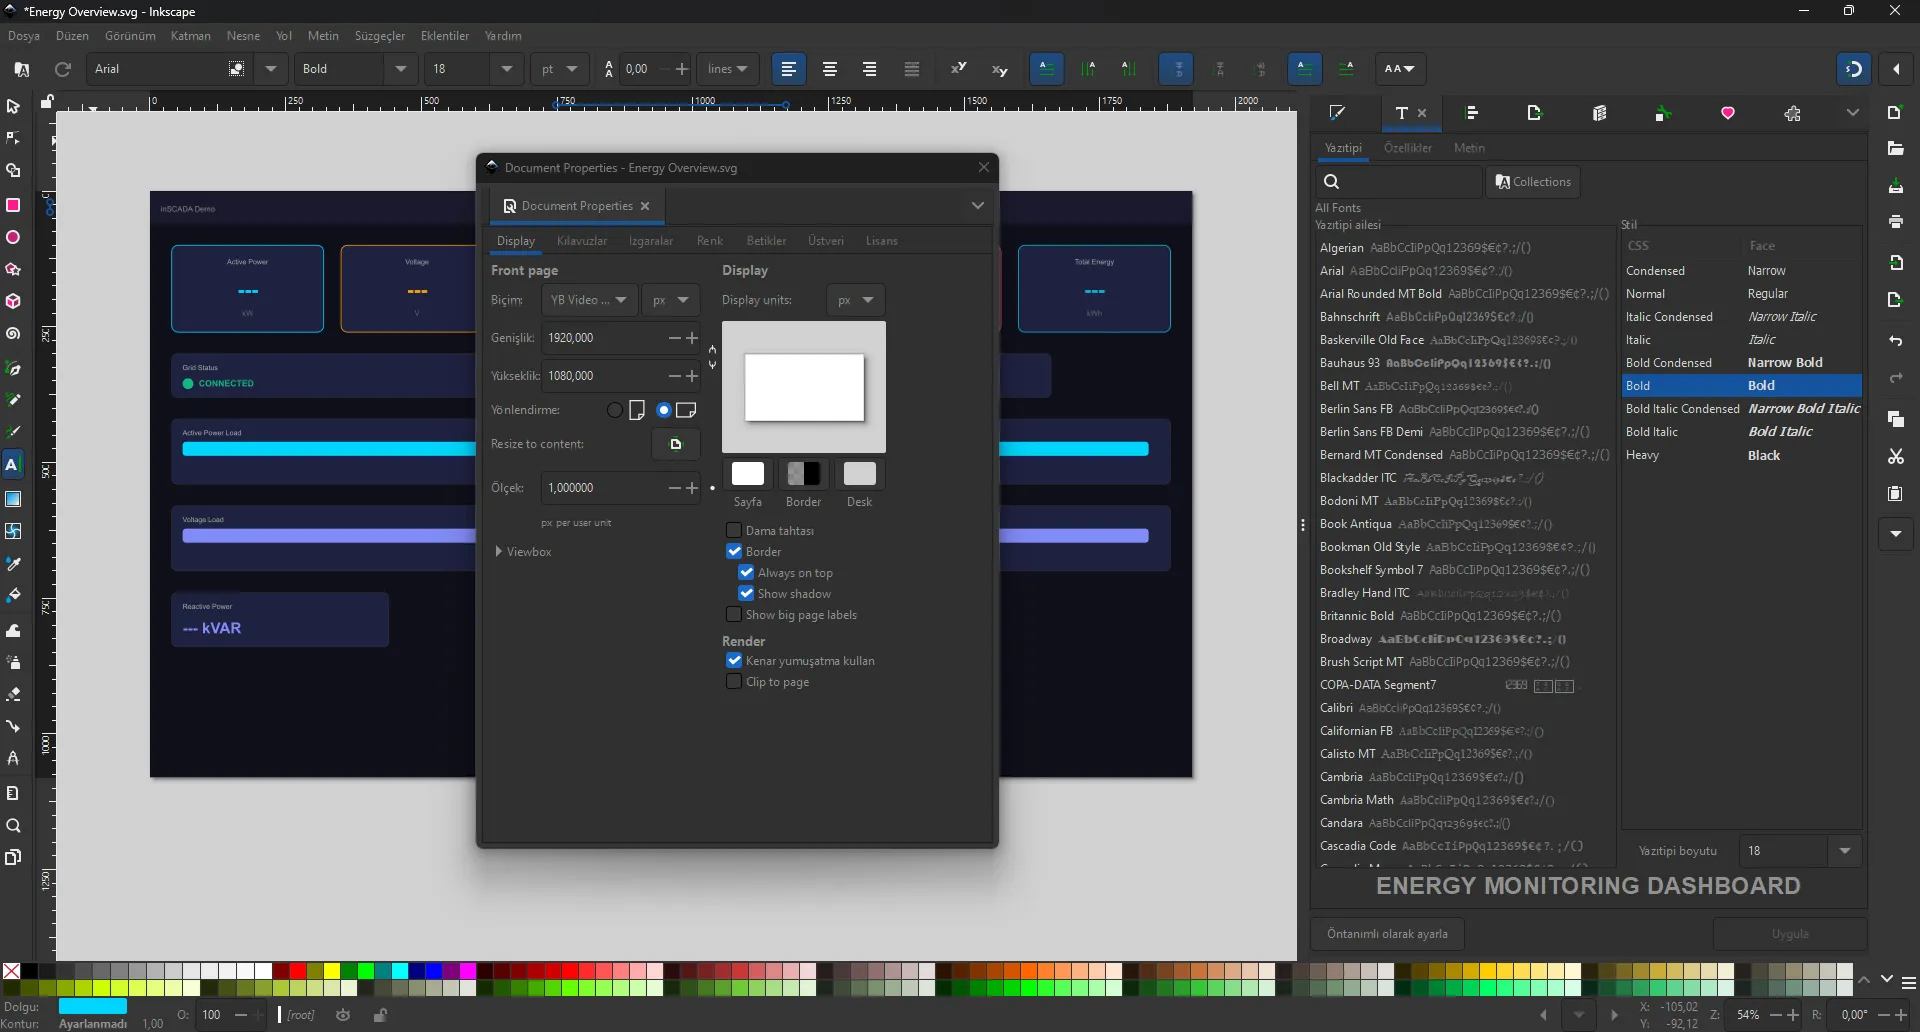The width and height of the screenshot is (1920, 1032).
Task: Select the Node editing tool
Action: click(13, 138)
